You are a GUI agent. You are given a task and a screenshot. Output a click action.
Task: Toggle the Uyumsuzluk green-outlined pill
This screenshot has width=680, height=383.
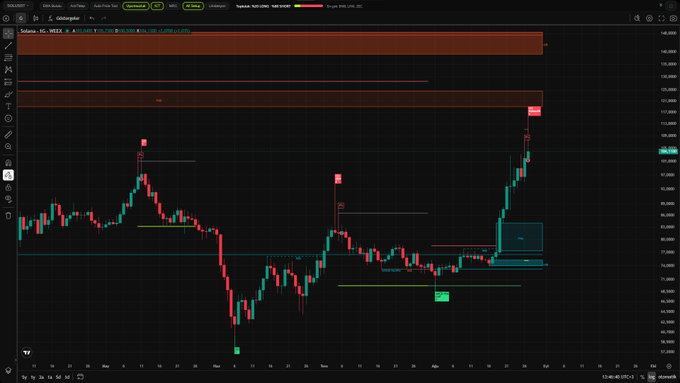click(x=136, y=6)
